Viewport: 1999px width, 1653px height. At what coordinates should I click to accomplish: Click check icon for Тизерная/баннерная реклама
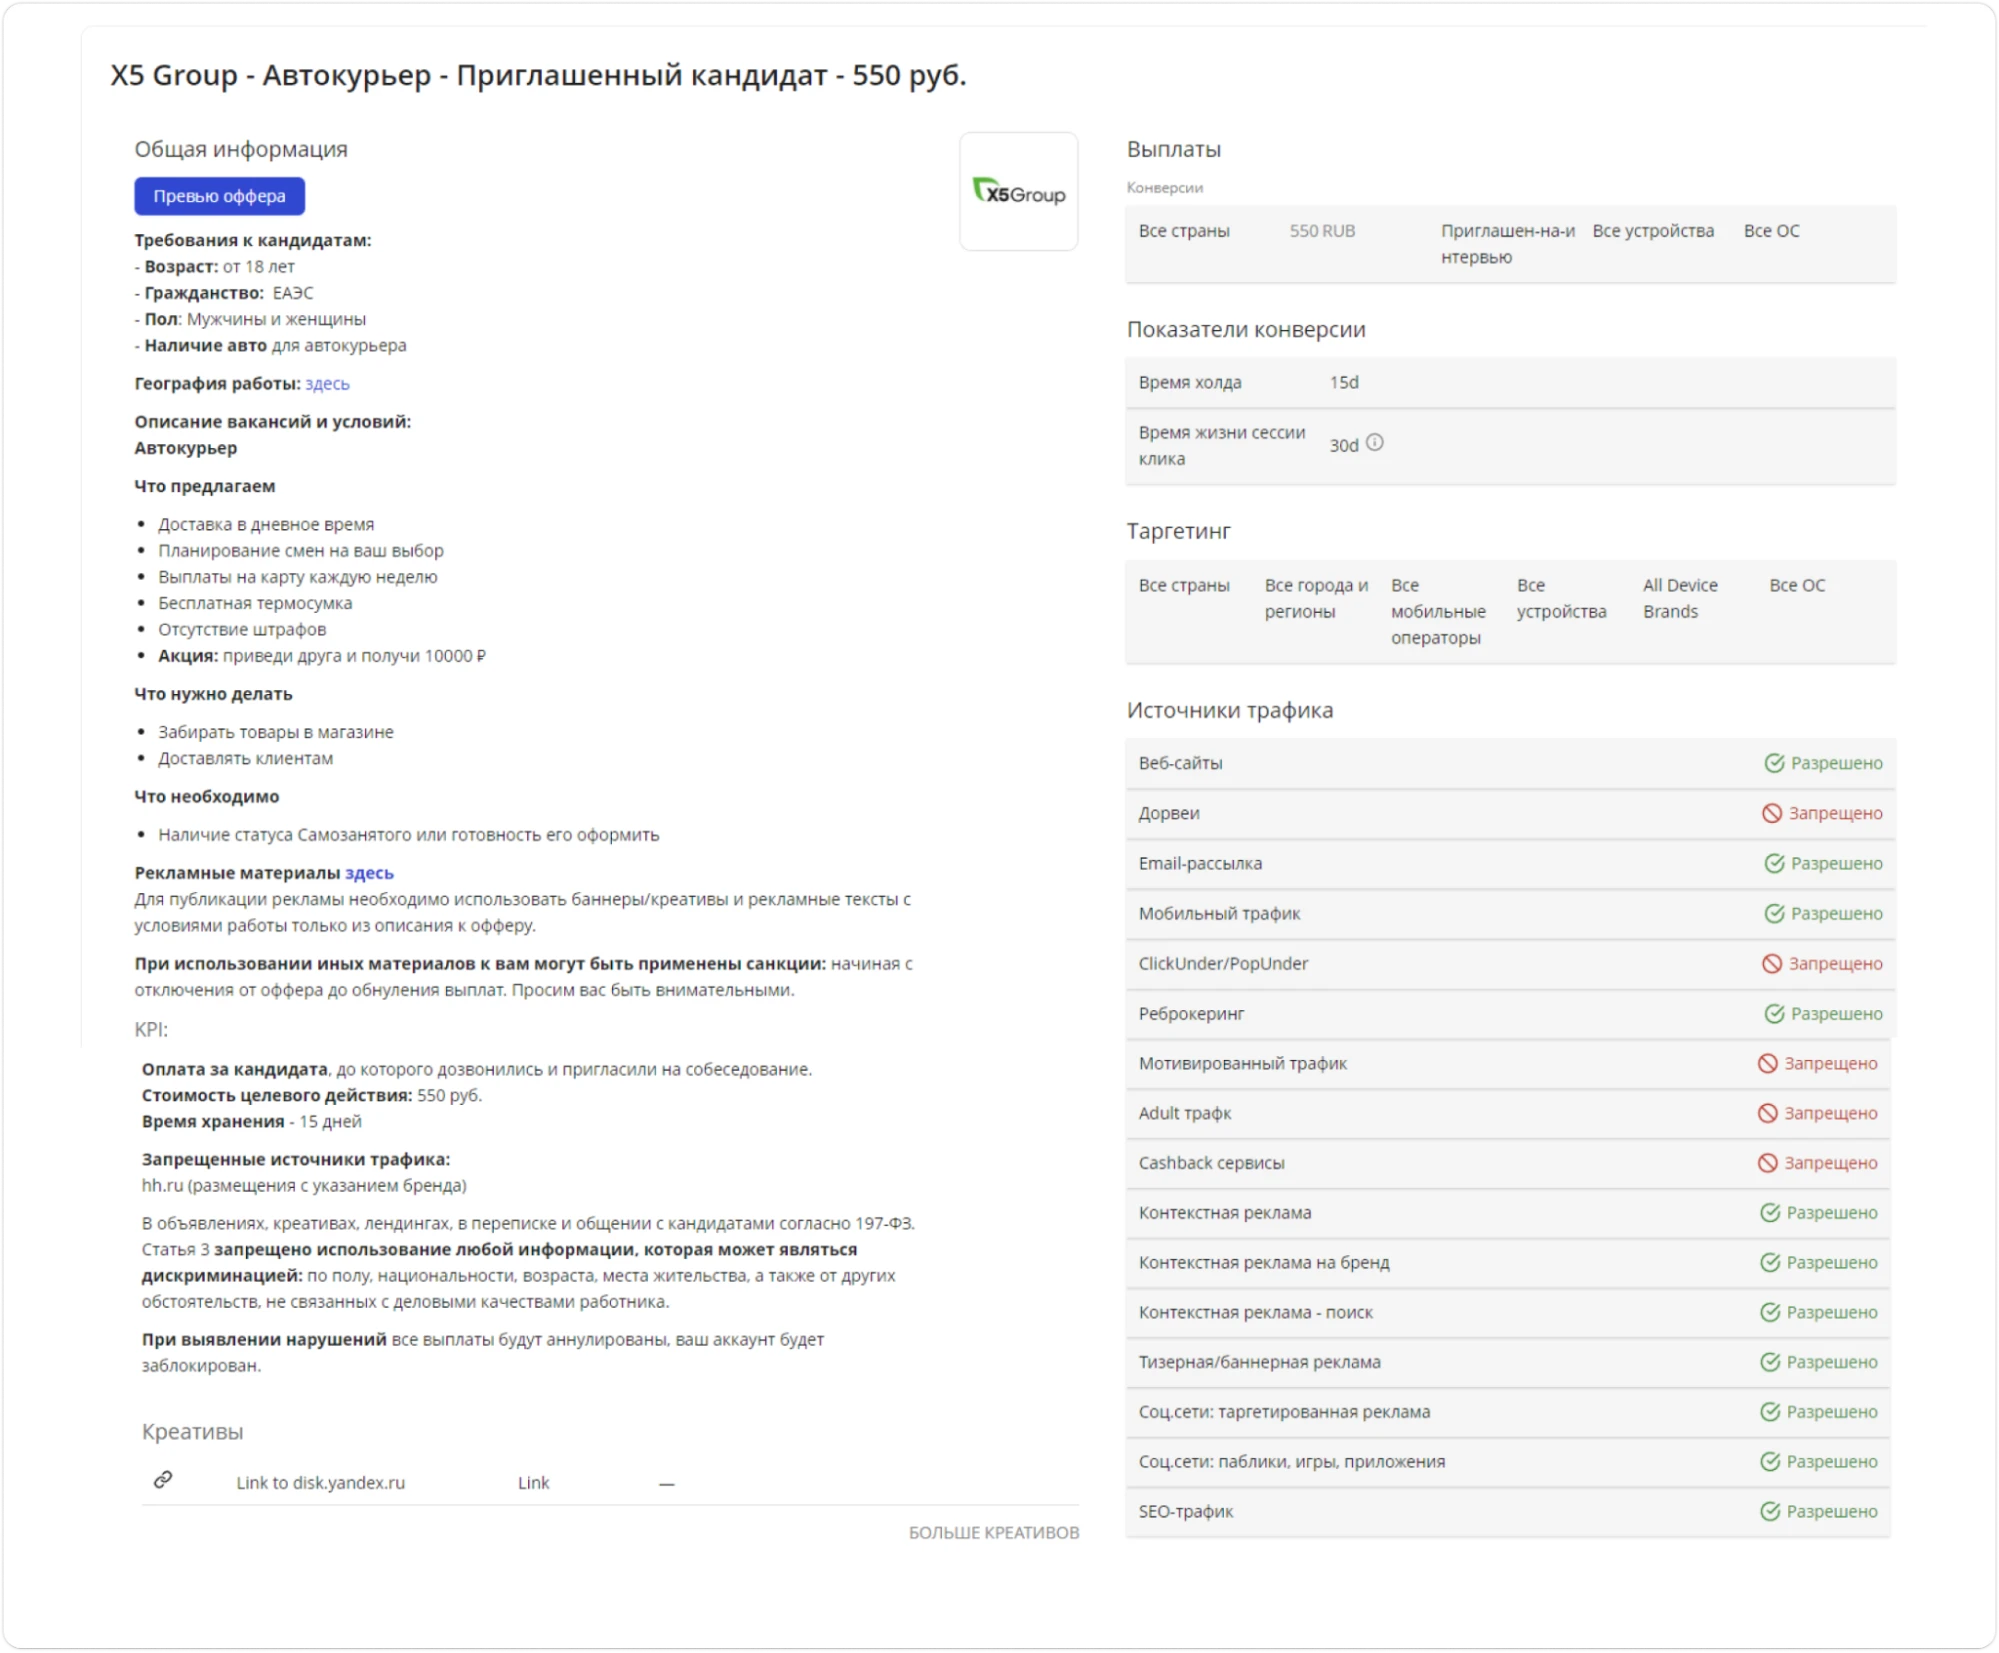tap(1770, 1362)
